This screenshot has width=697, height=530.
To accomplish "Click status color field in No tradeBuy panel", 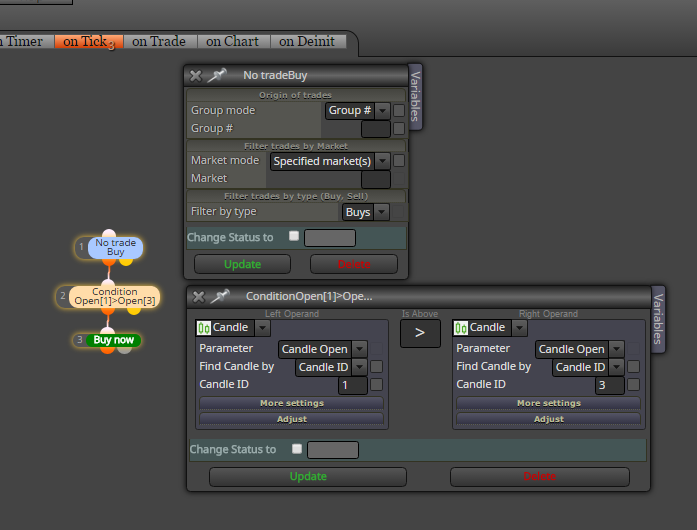I will coord(330,238).
